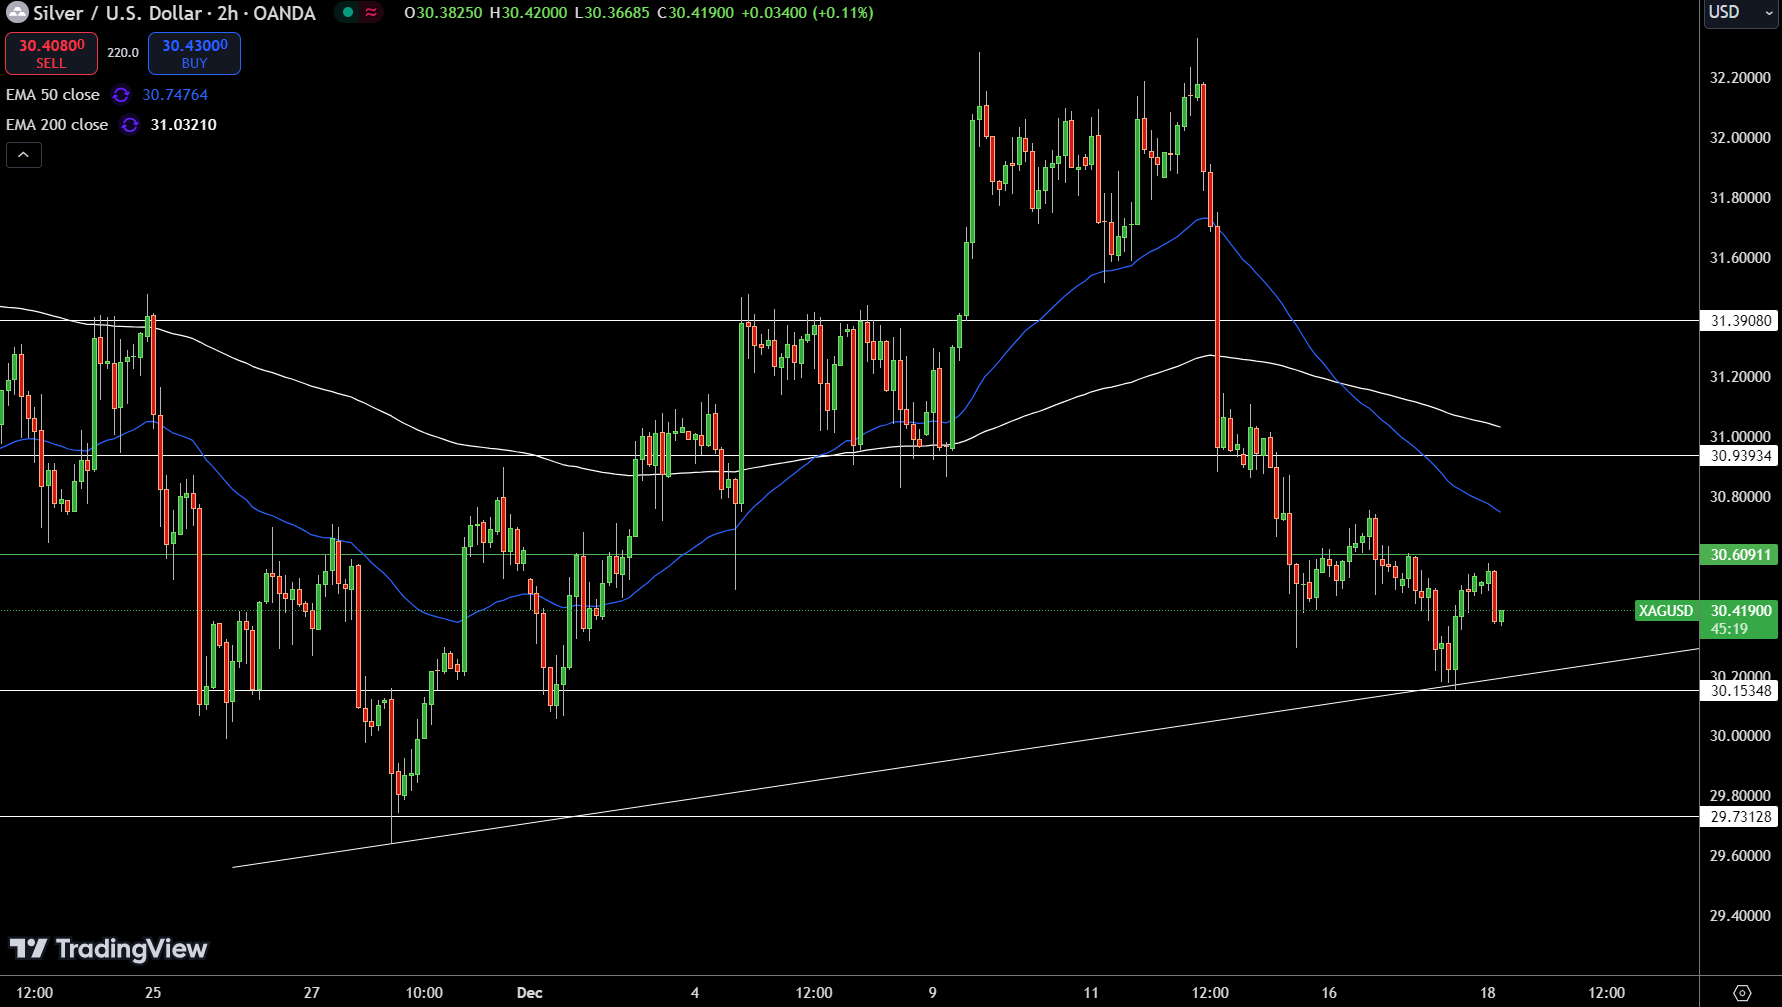
Task: Click the green 30.60911 price line label
Action: [1740, 555]
